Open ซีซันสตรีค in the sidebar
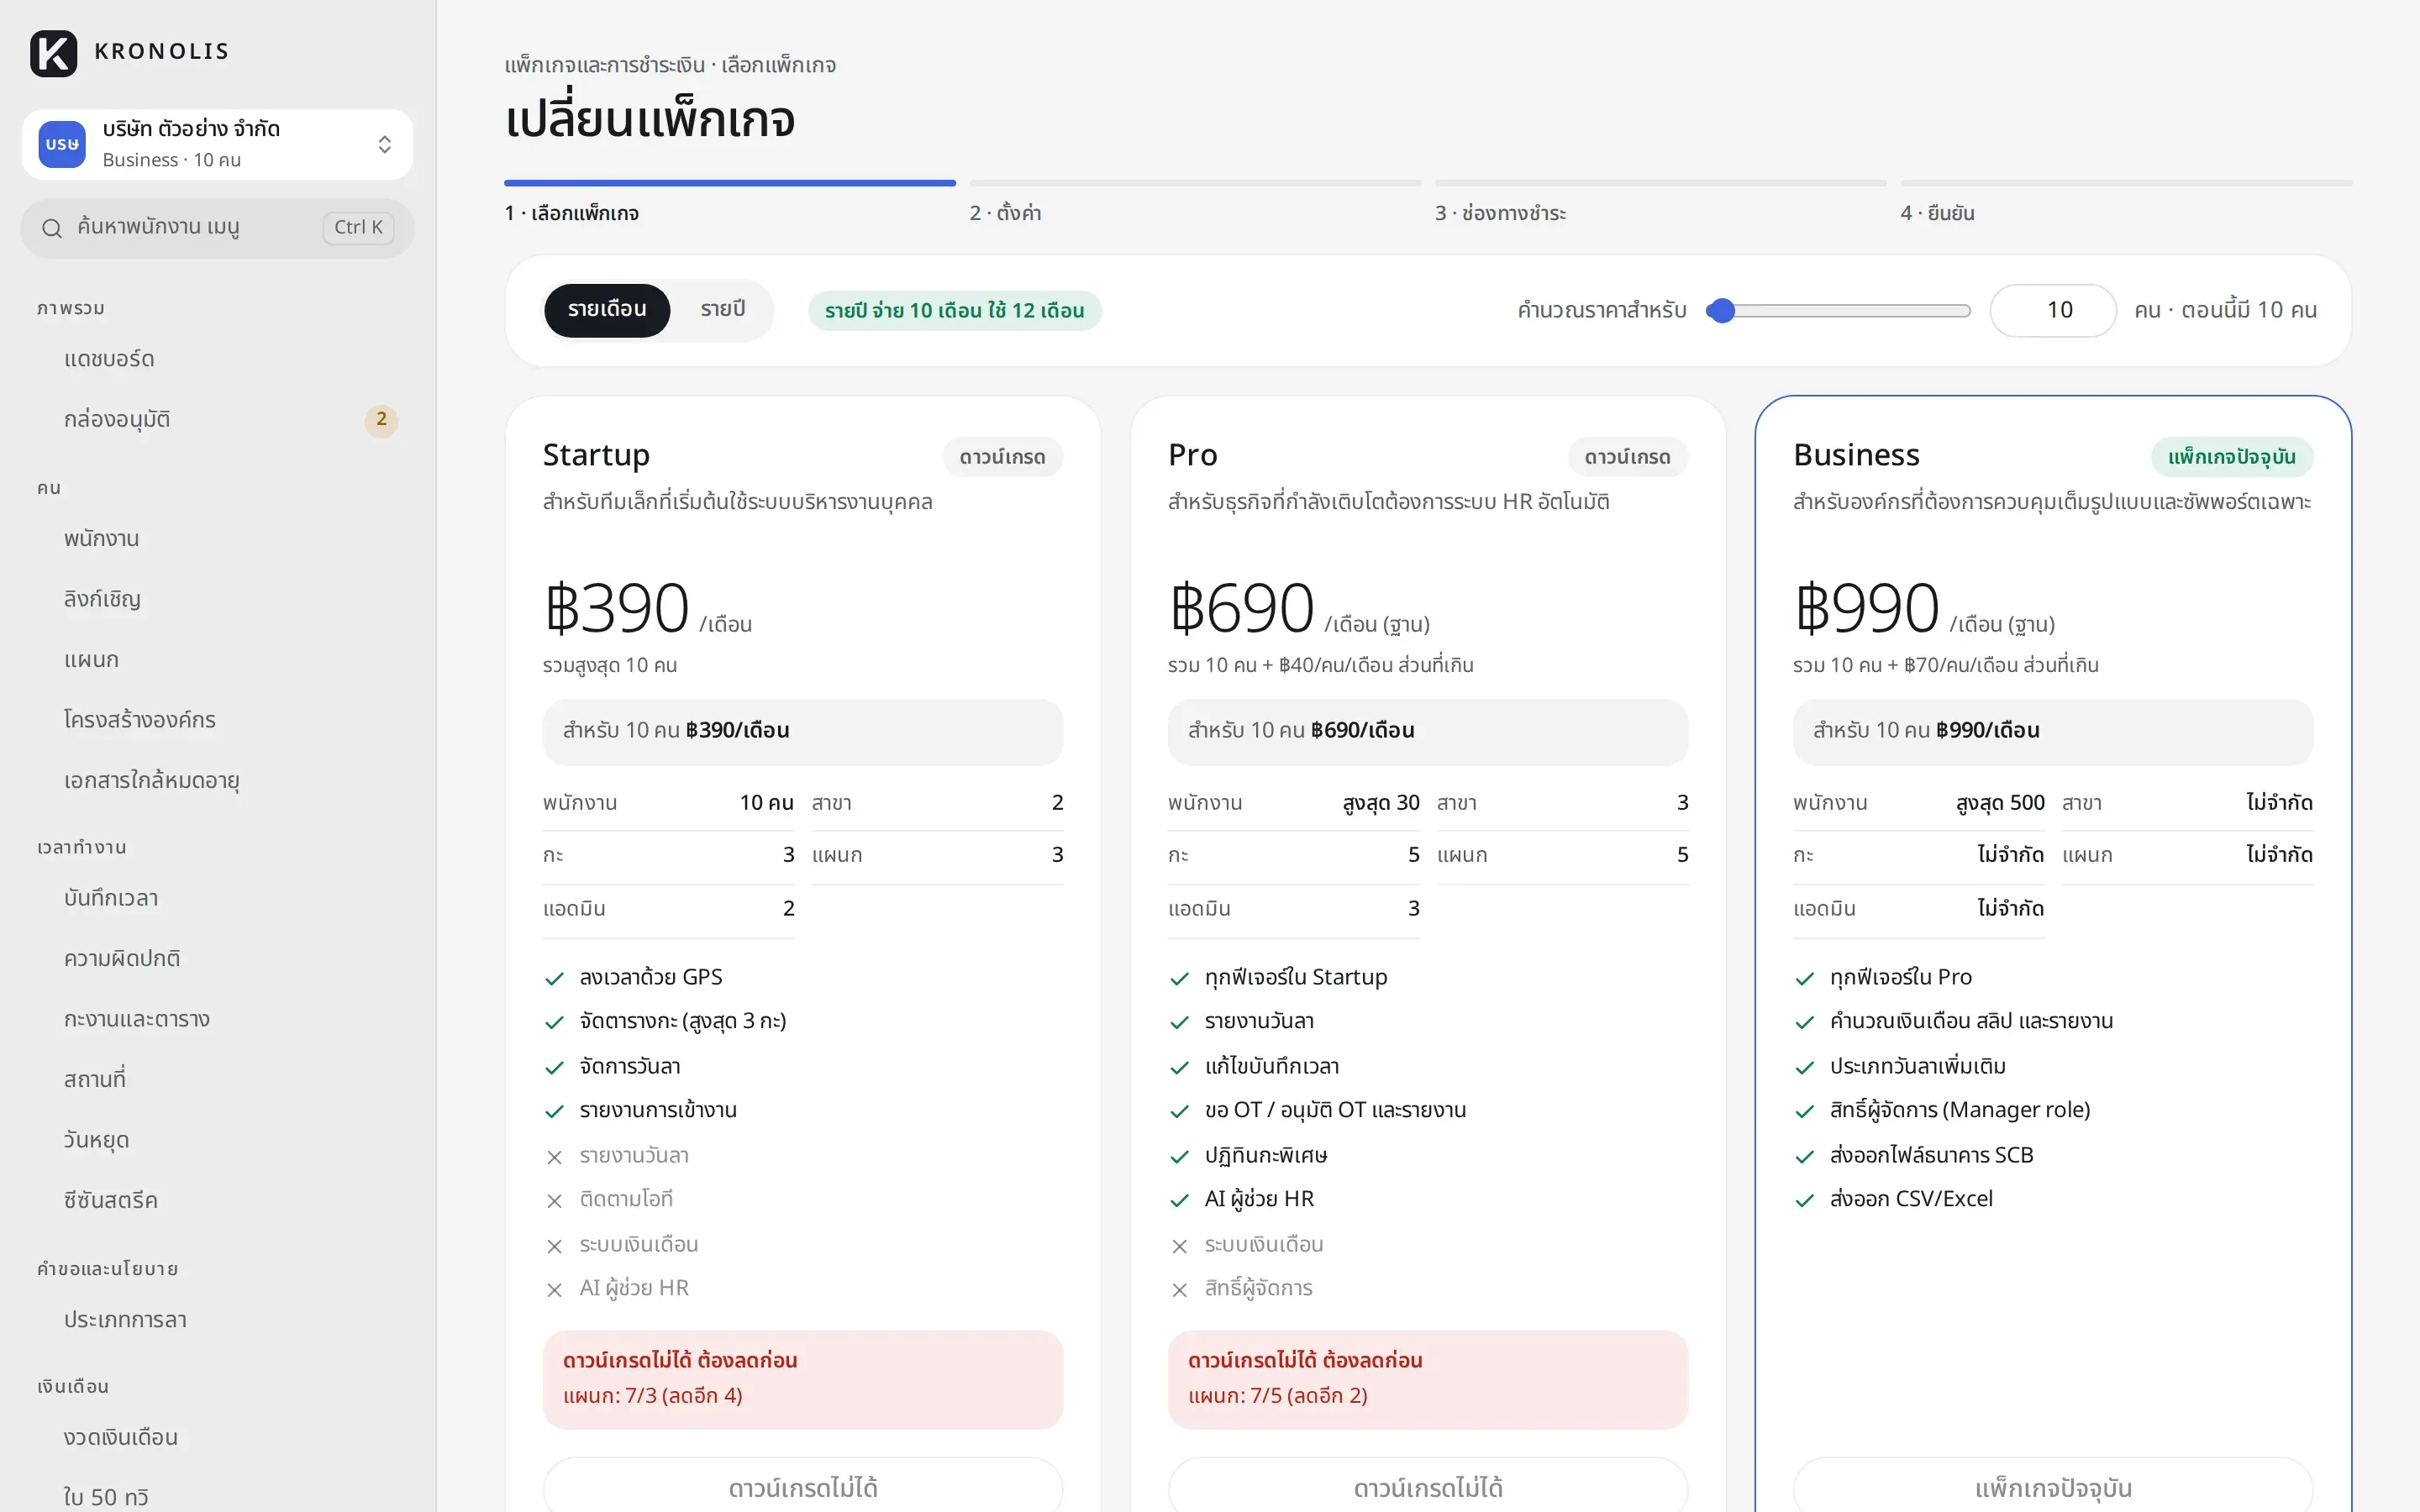The height and width of the screenshot is (1512, 2420). point(217,1201)
